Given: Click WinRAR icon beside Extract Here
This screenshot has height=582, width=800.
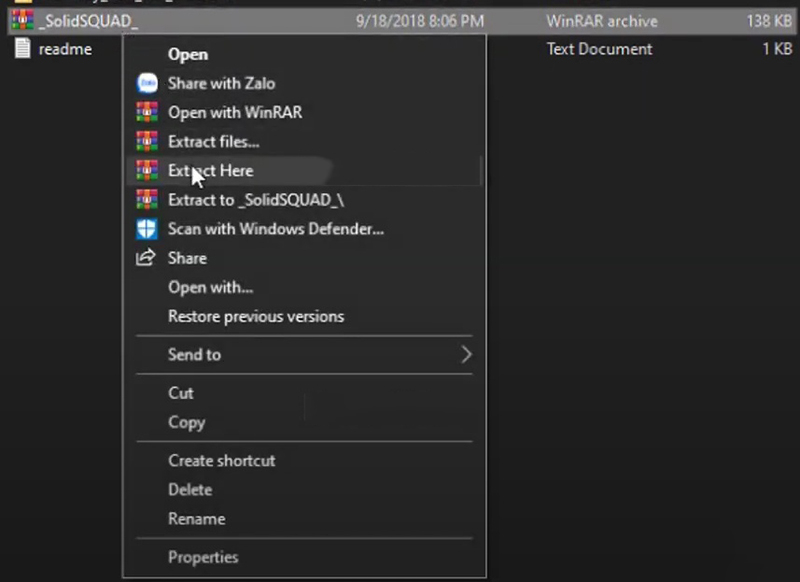Looking at the screenshot, I should (147, 170).
